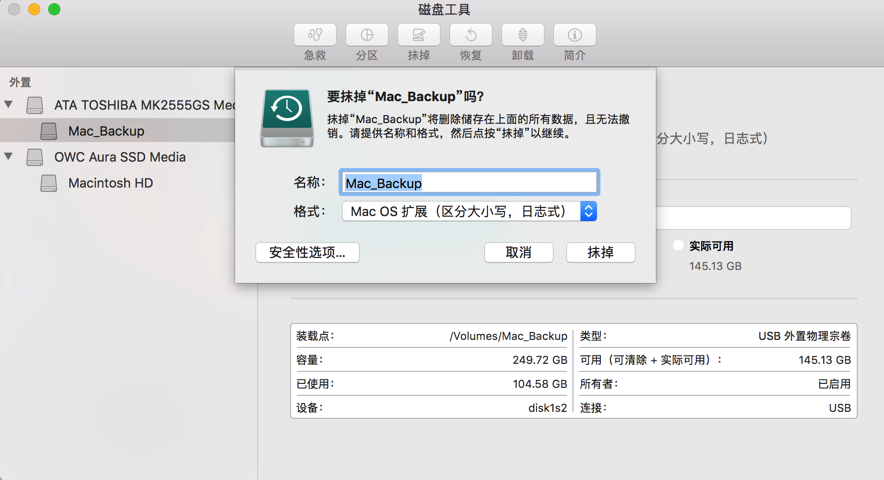884x480 pixels.
Task: Click the yellow minimize window button
Action: tap(34, 9)
